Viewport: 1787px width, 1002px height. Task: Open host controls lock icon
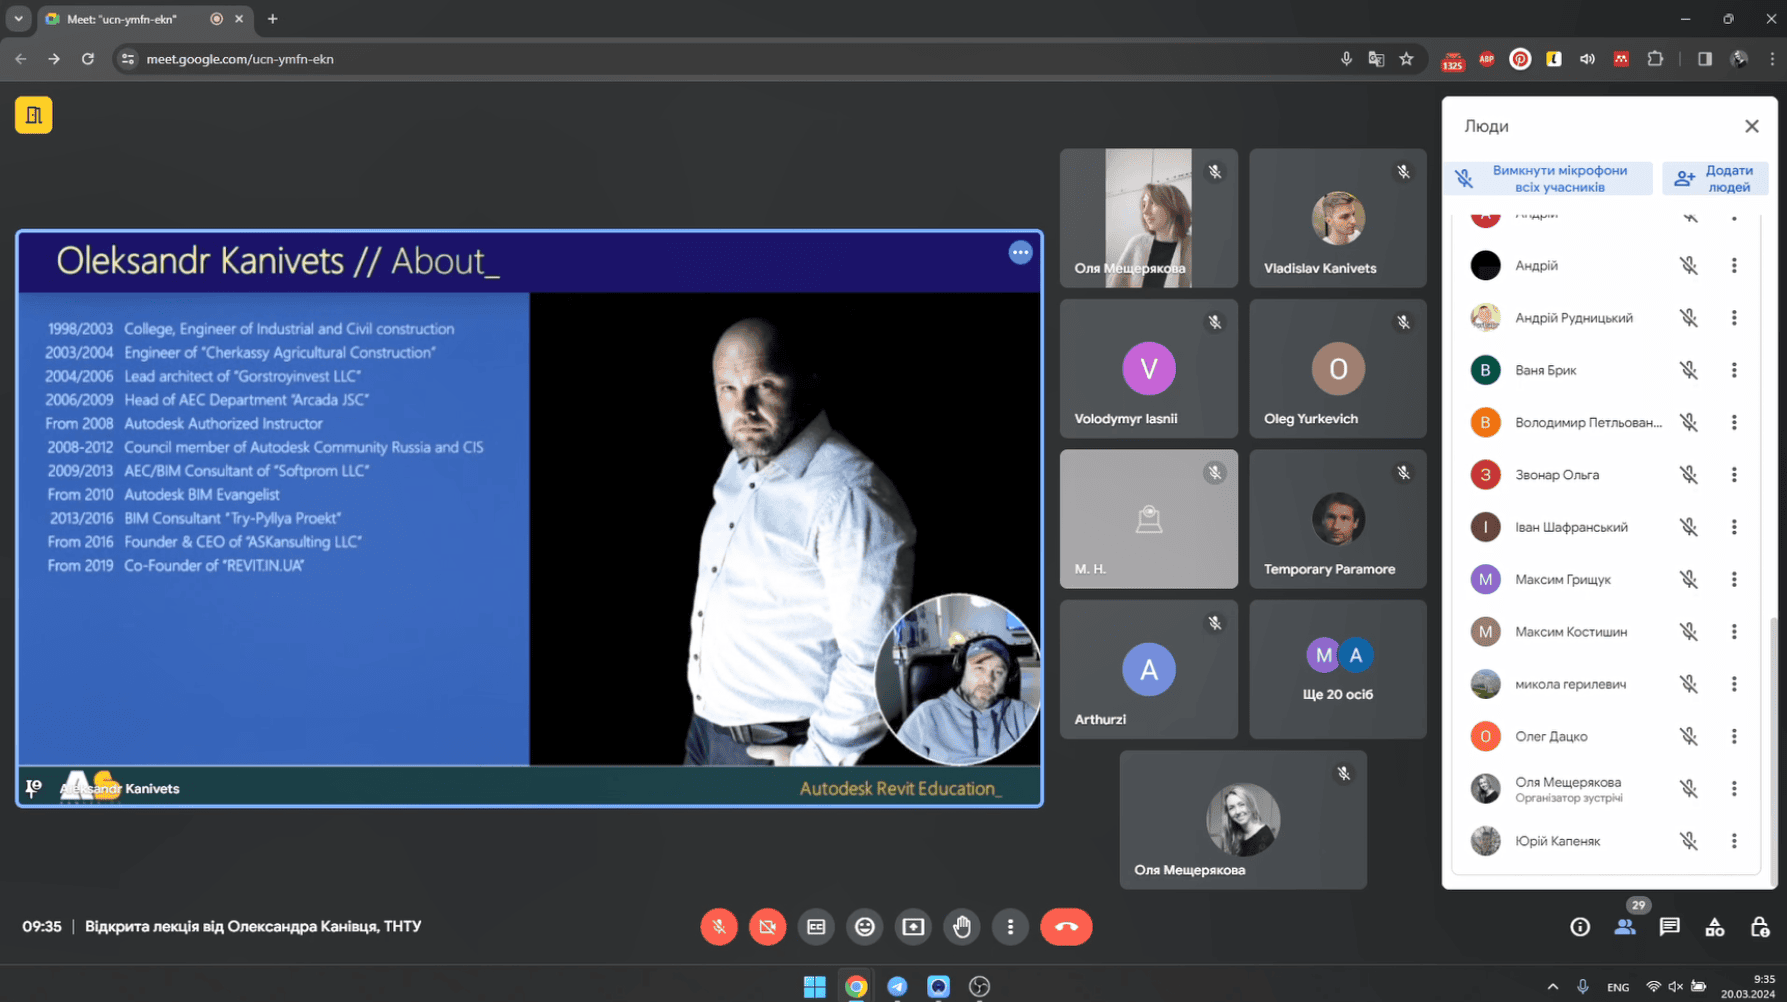pyautogui.click(x=1760, y=927)
